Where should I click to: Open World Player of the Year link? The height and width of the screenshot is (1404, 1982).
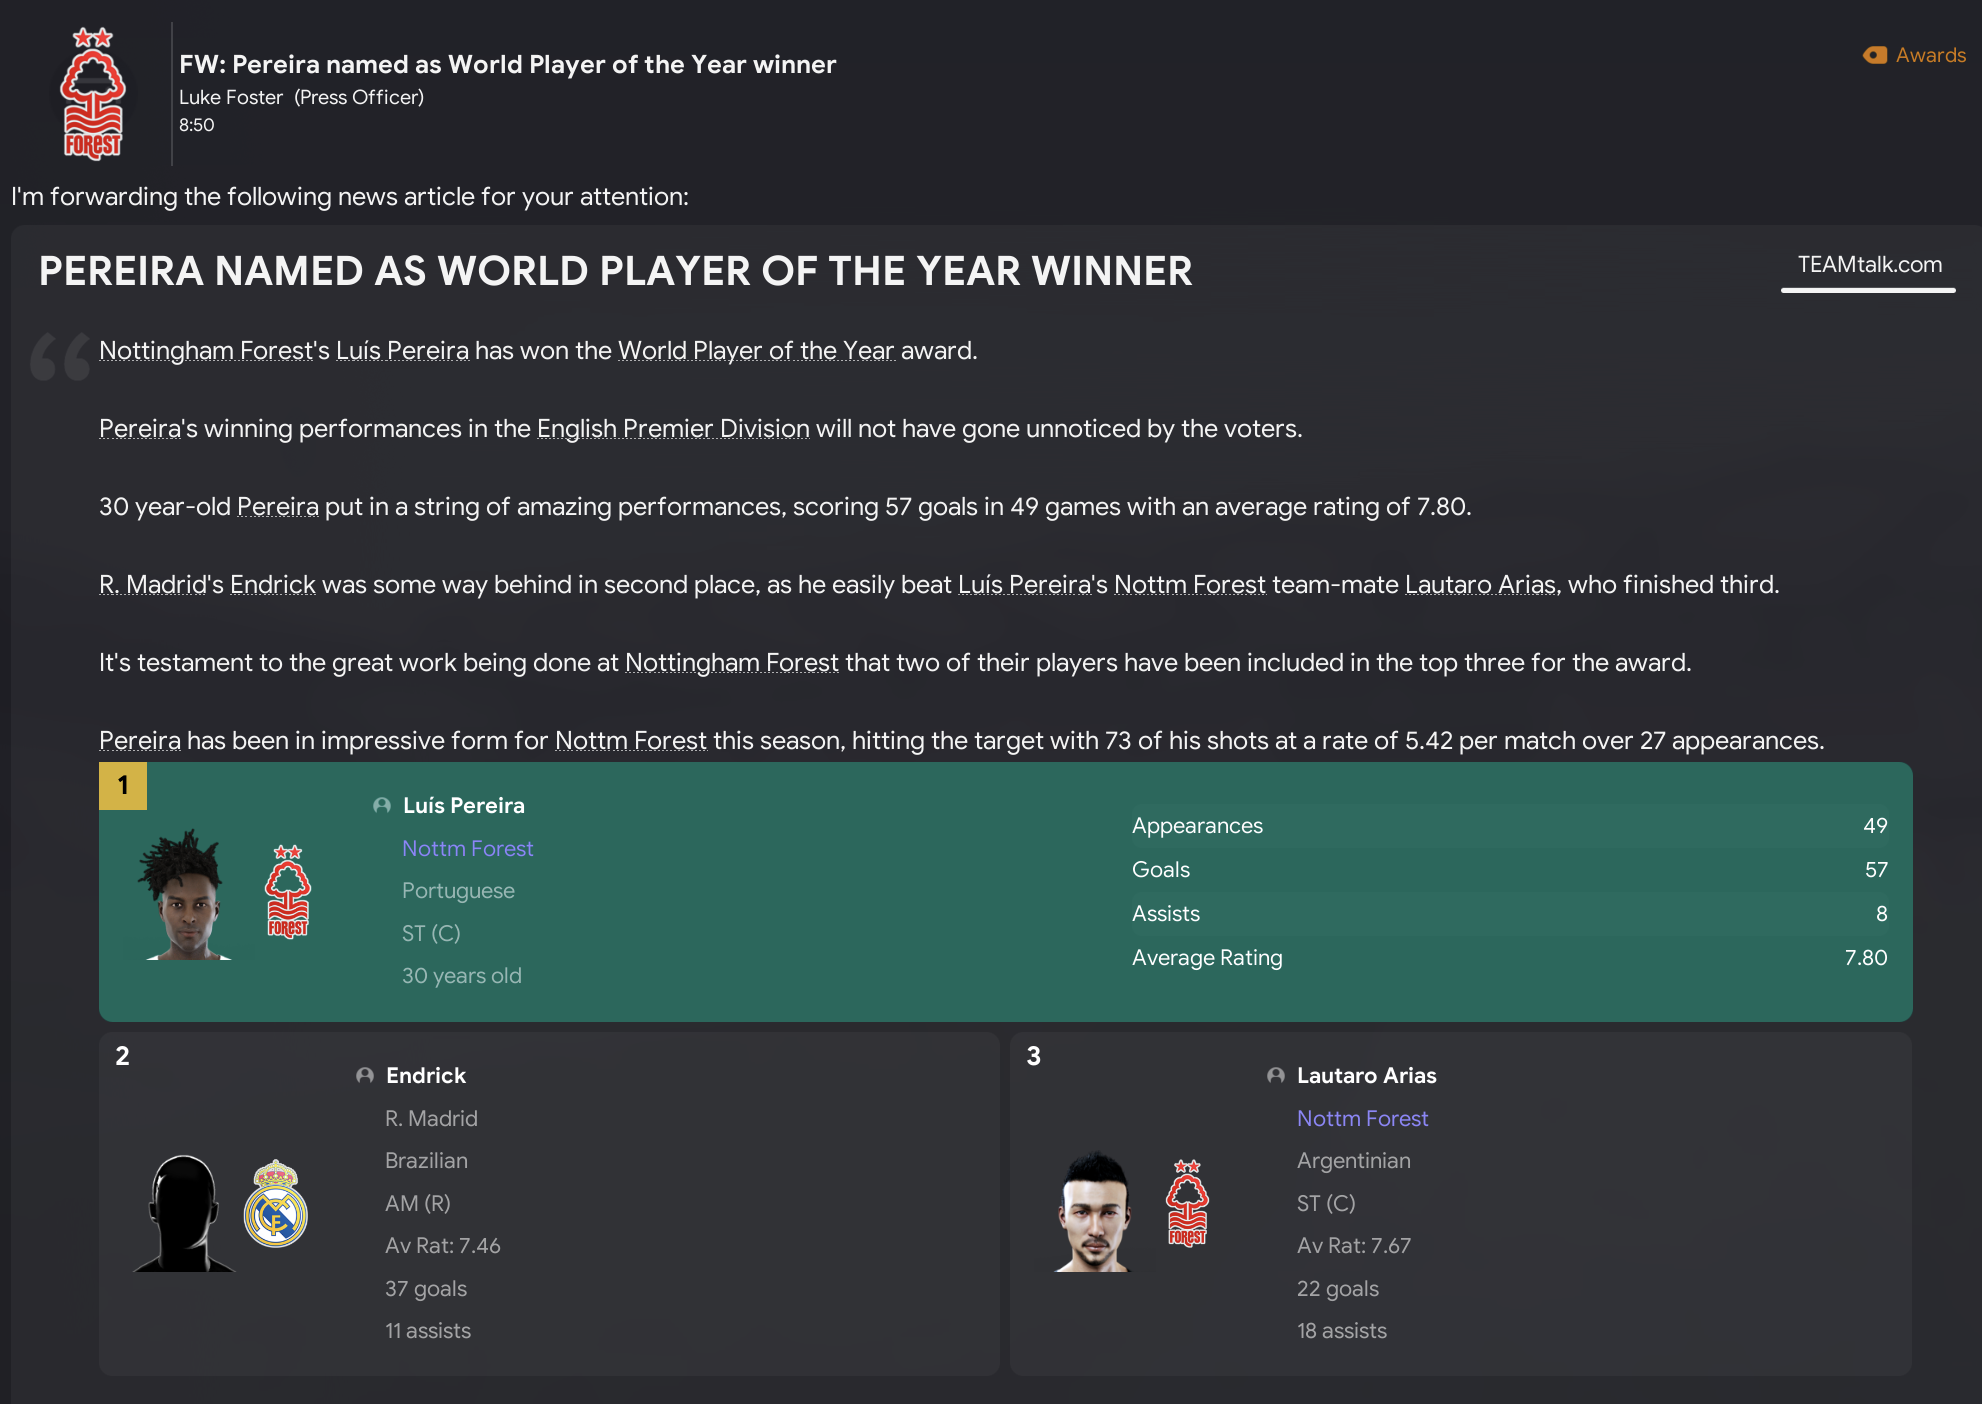756,351
